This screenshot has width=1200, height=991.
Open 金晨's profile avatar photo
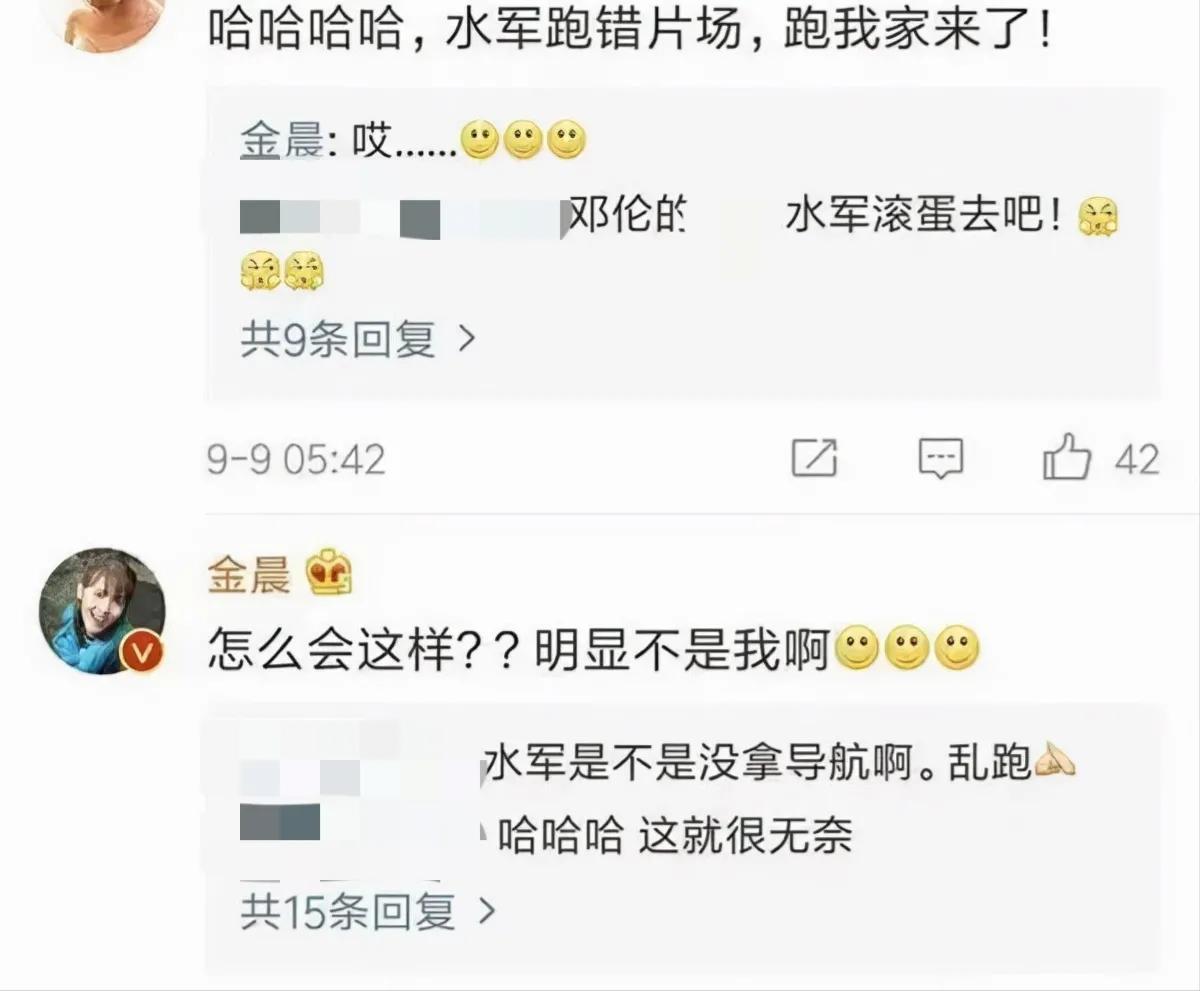[101, 611]
